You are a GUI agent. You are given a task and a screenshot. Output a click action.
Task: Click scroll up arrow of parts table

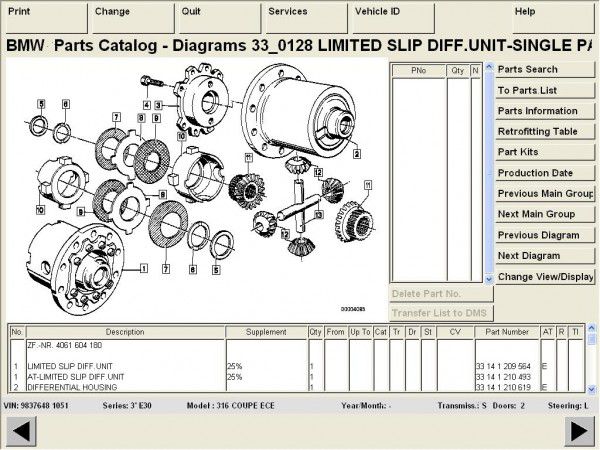[x=591, y=328]
